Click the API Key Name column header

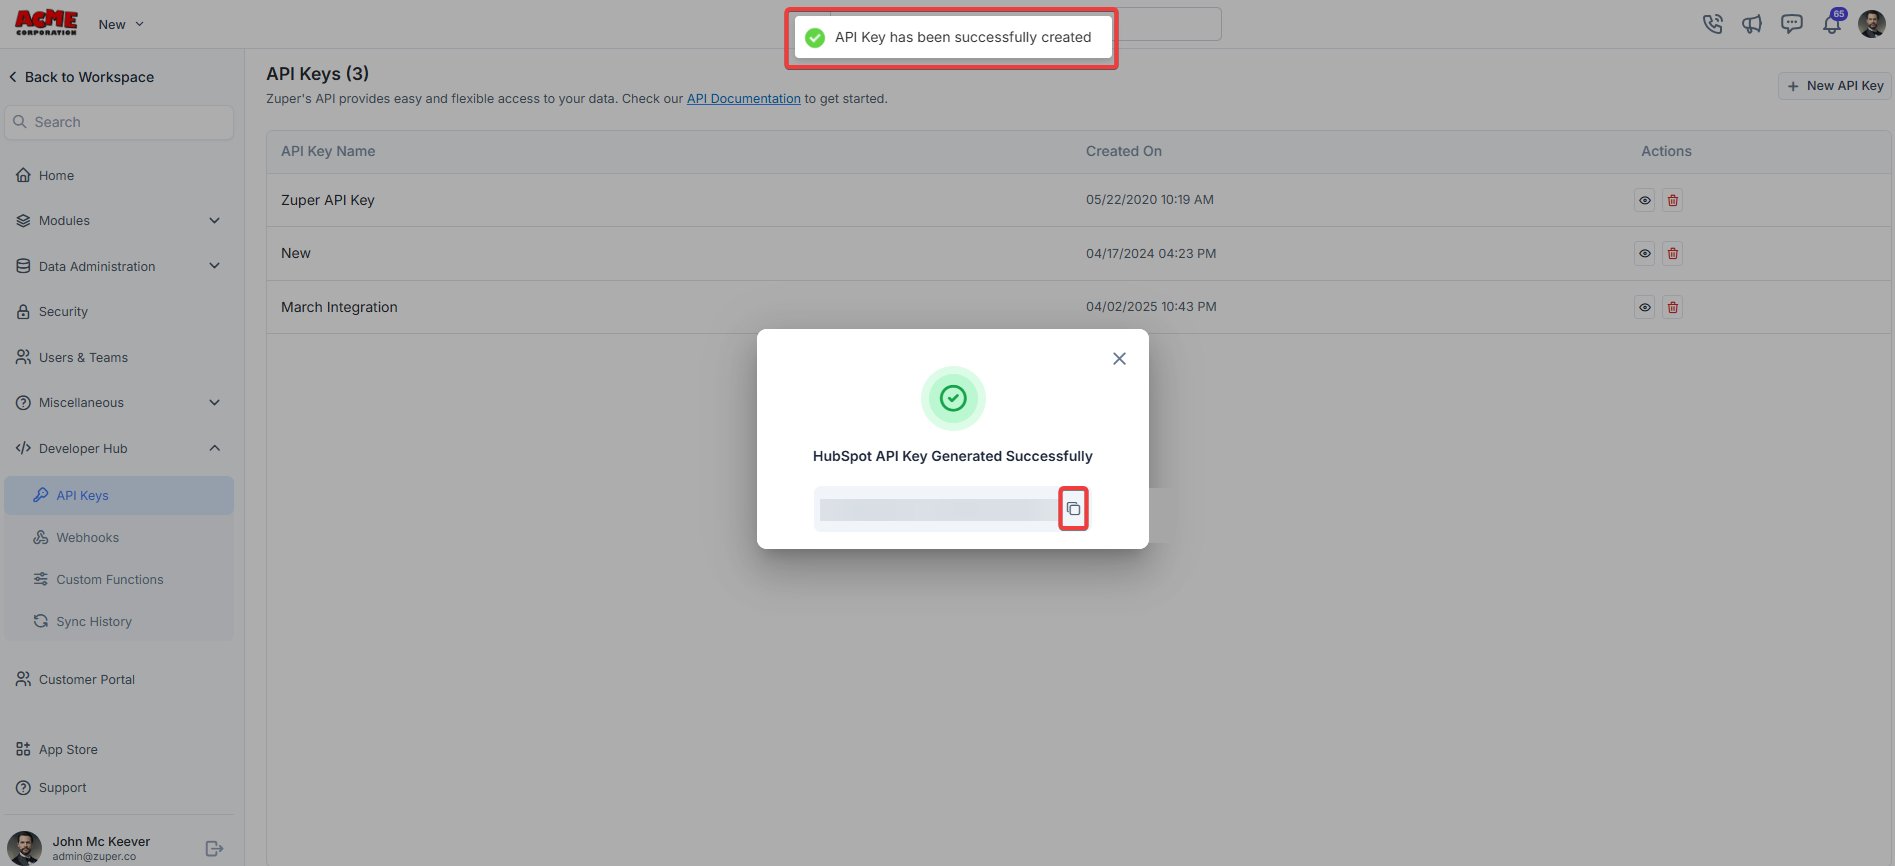tap(328, 151)
